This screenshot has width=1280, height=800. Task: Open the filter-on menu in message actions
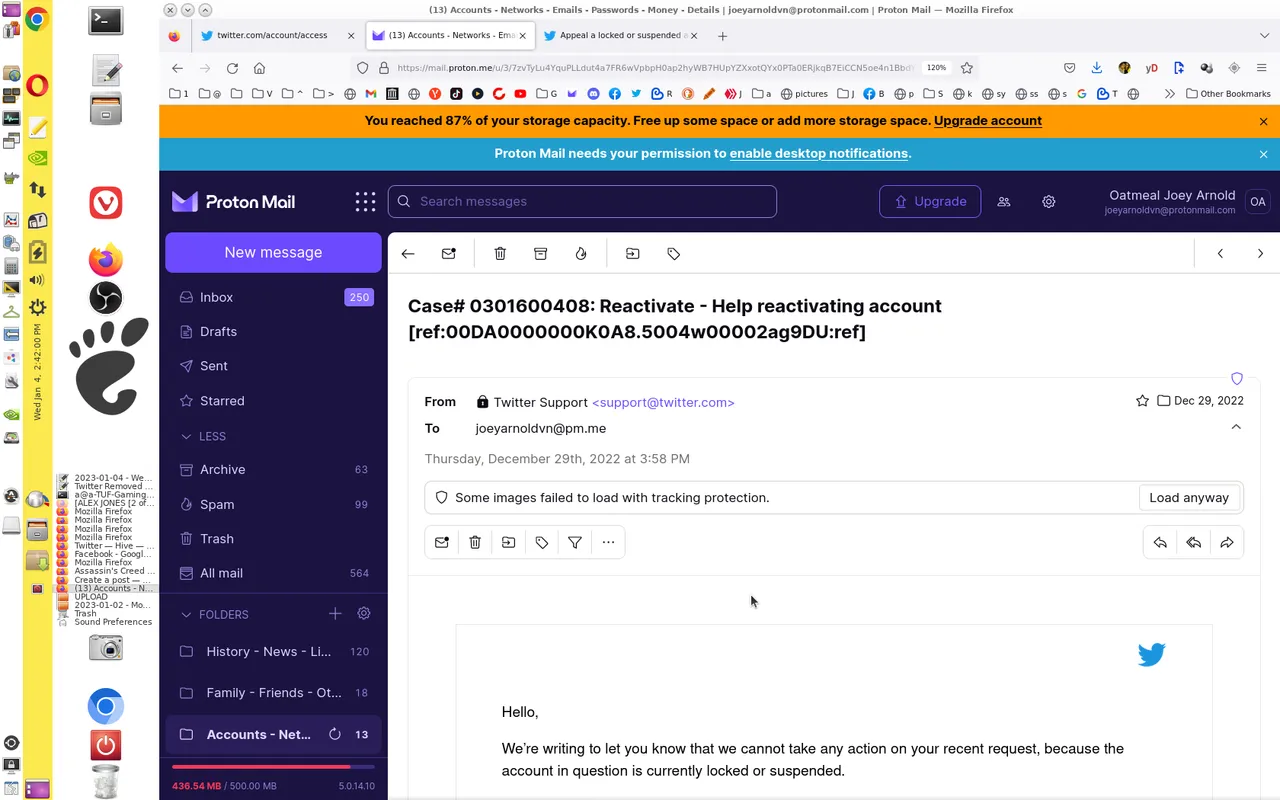pyautogui.click(x=575, y=542)
